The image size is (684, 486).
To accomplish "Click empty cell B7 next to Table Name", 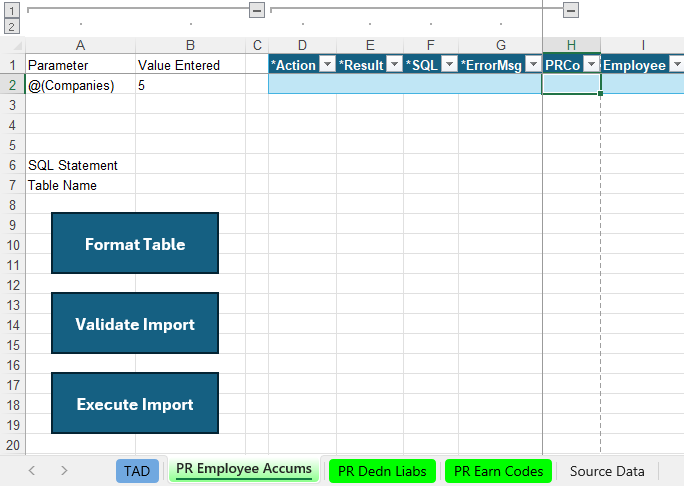I will coord(190,185).
